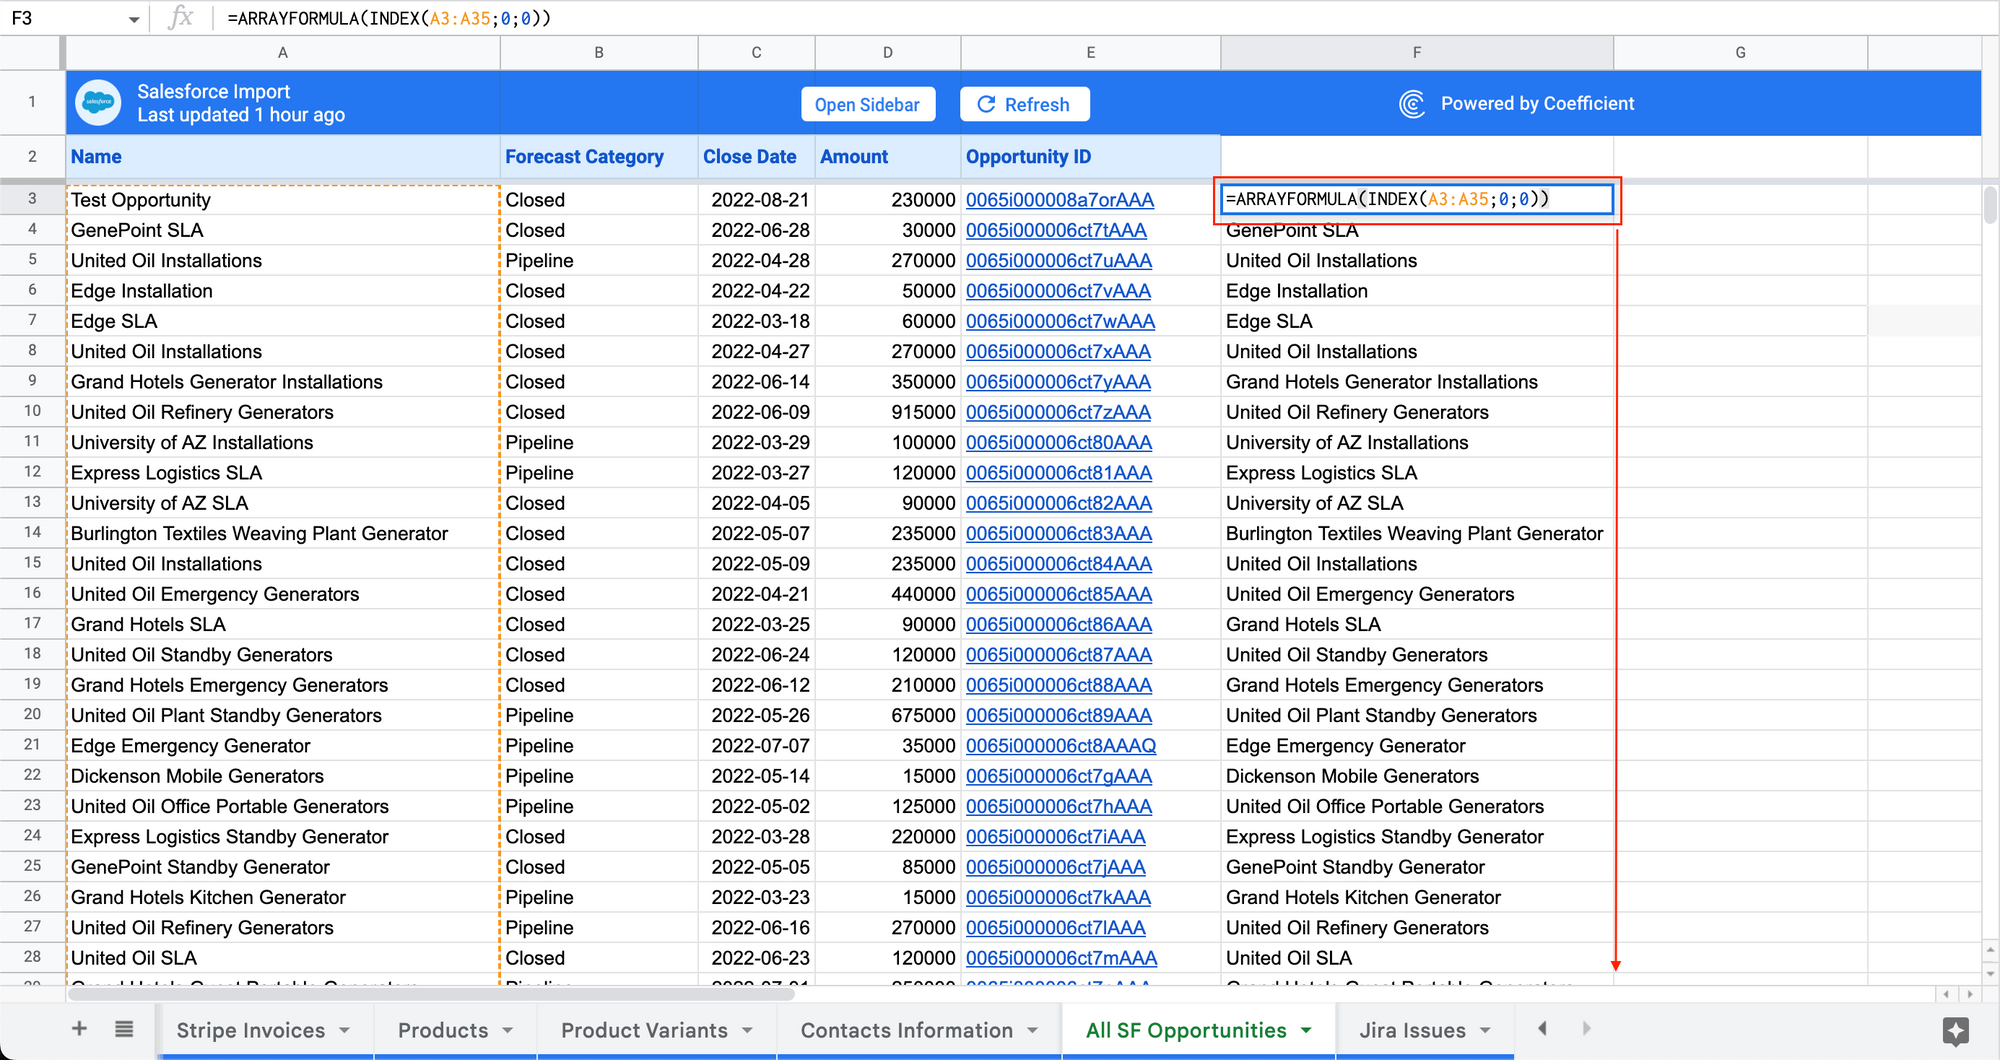
Task: Click into the formula bar text
Action: pyautogui.click(x=390, y=18)
